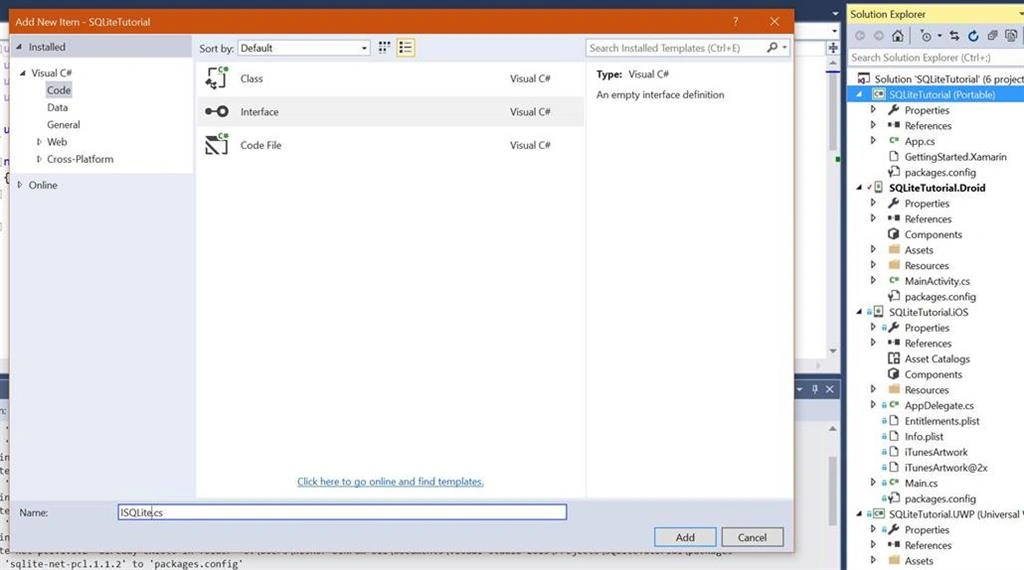
Task: Collapse the SQLiteTutorial.iOS project node
Action: [x=859, y=312]
